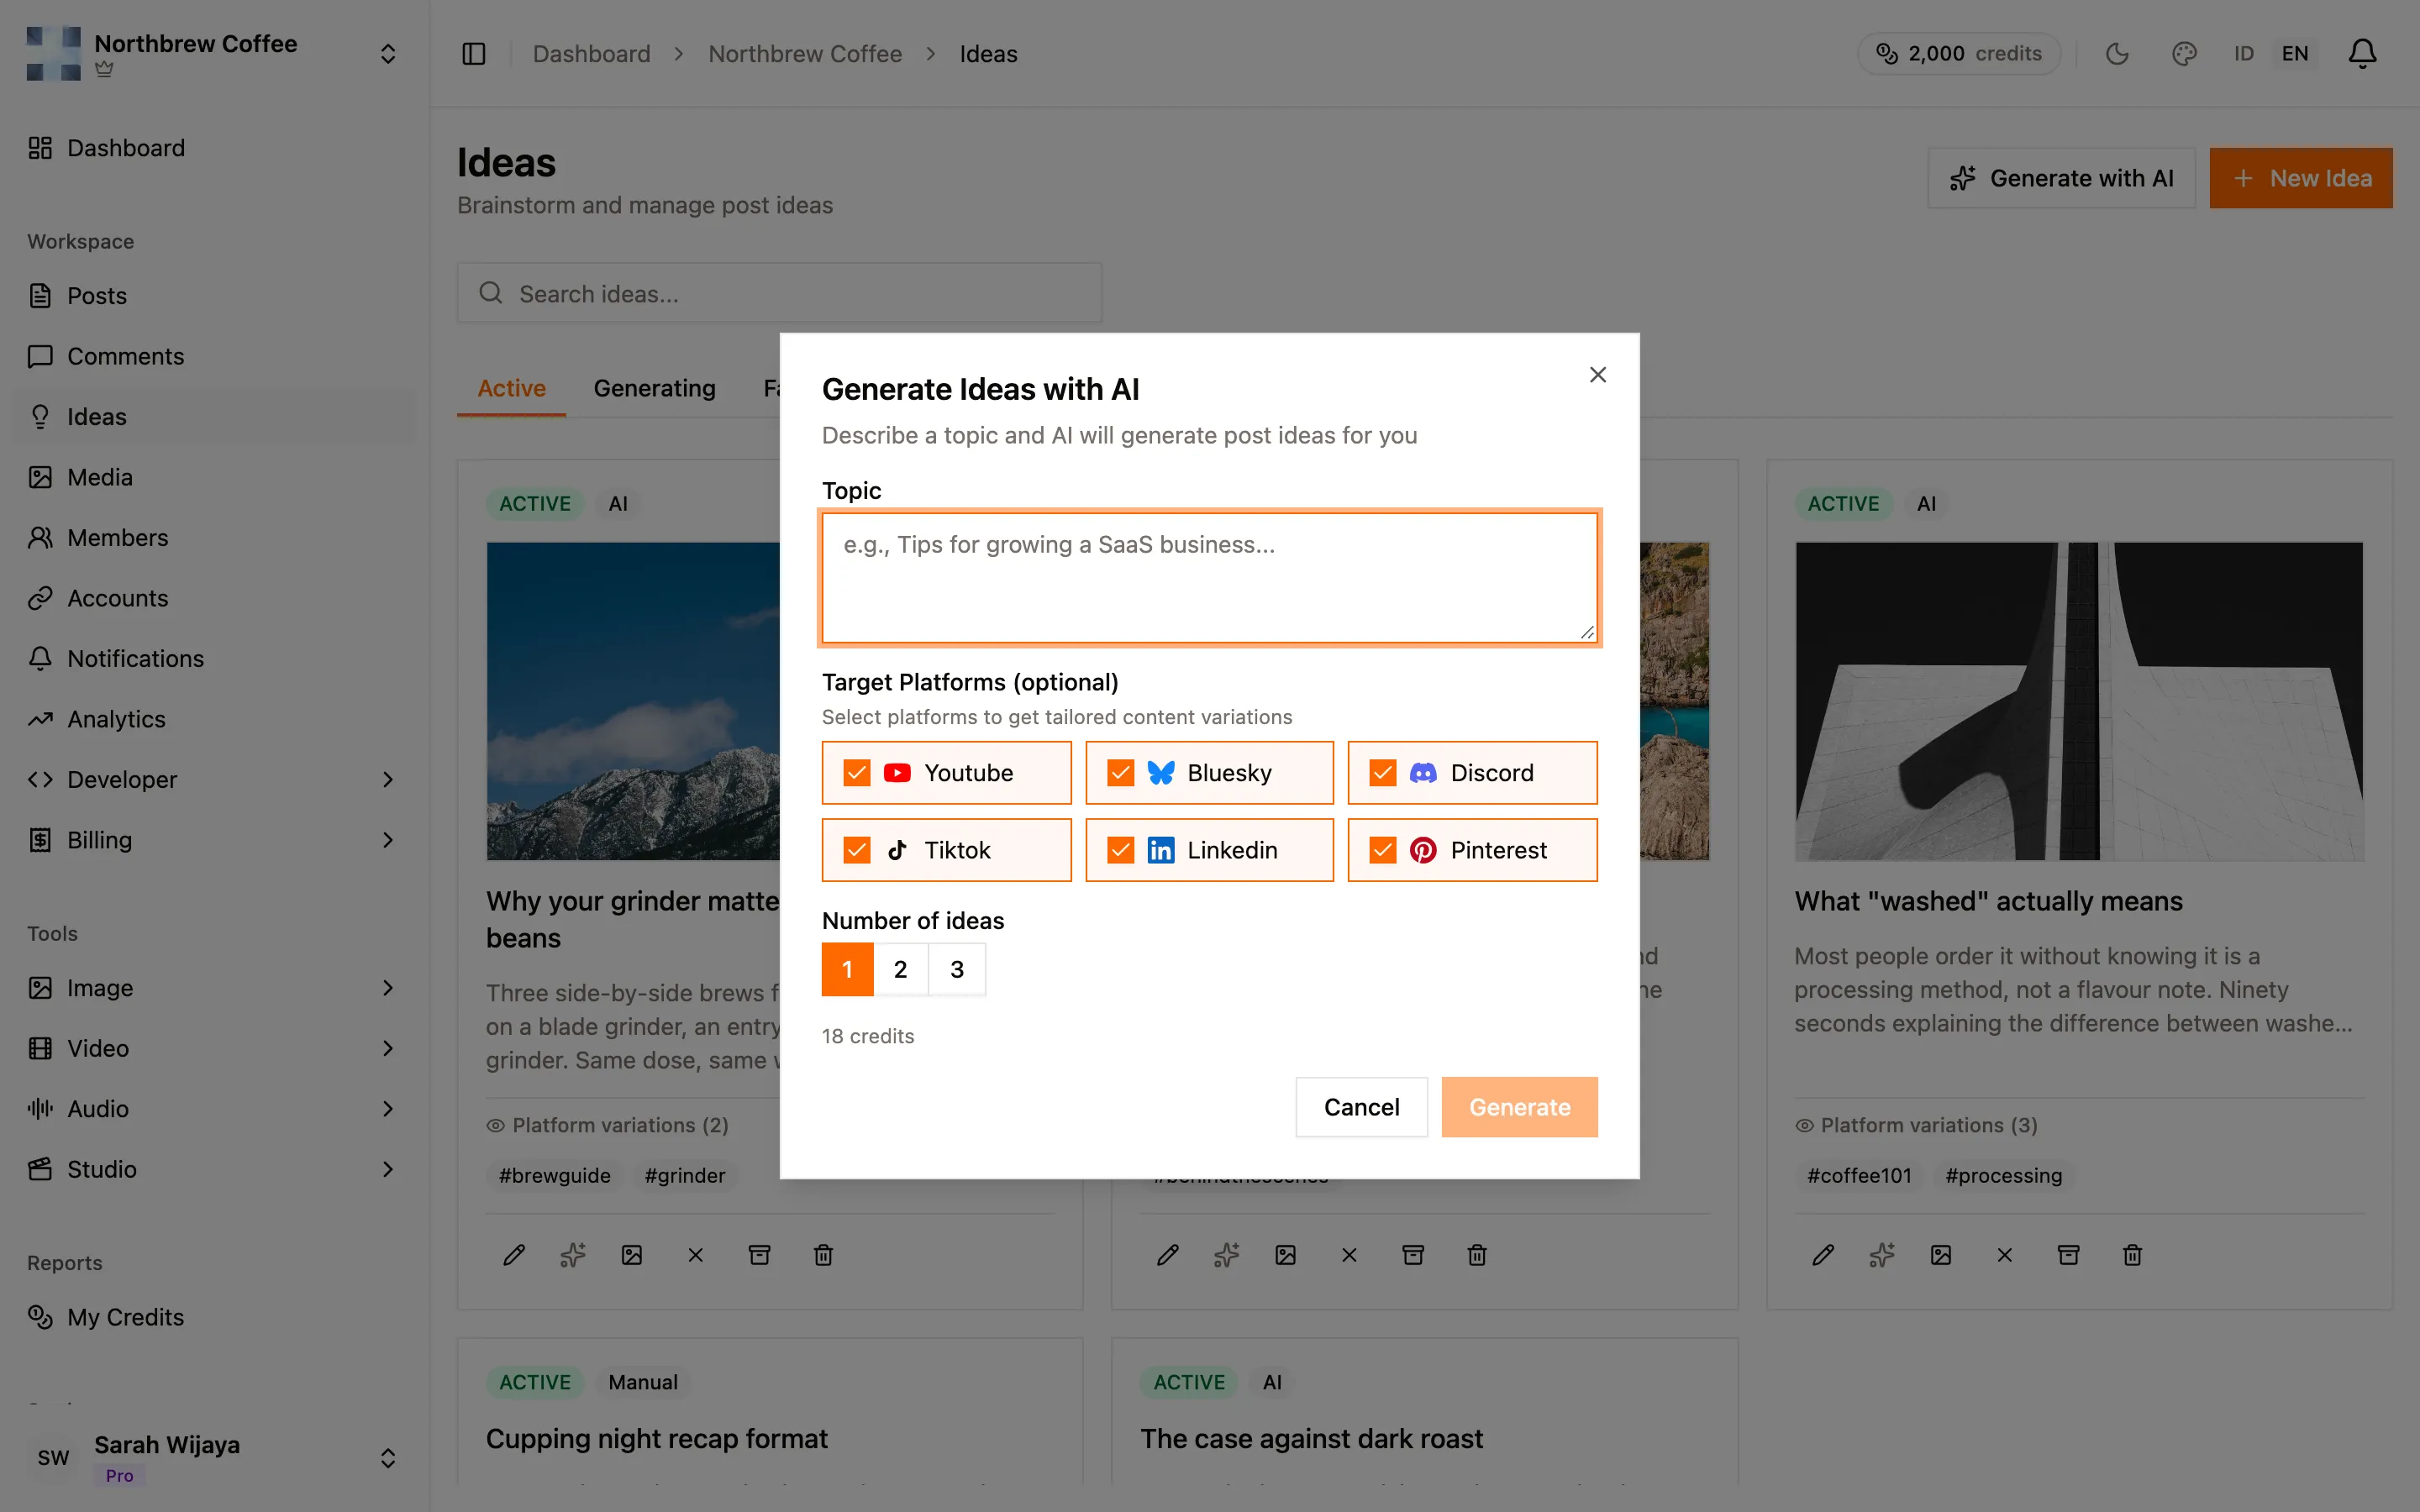The width and height of the screenshot is (2420, 1512).
Task: Click the Search ideas field
Action: (779, 293)
